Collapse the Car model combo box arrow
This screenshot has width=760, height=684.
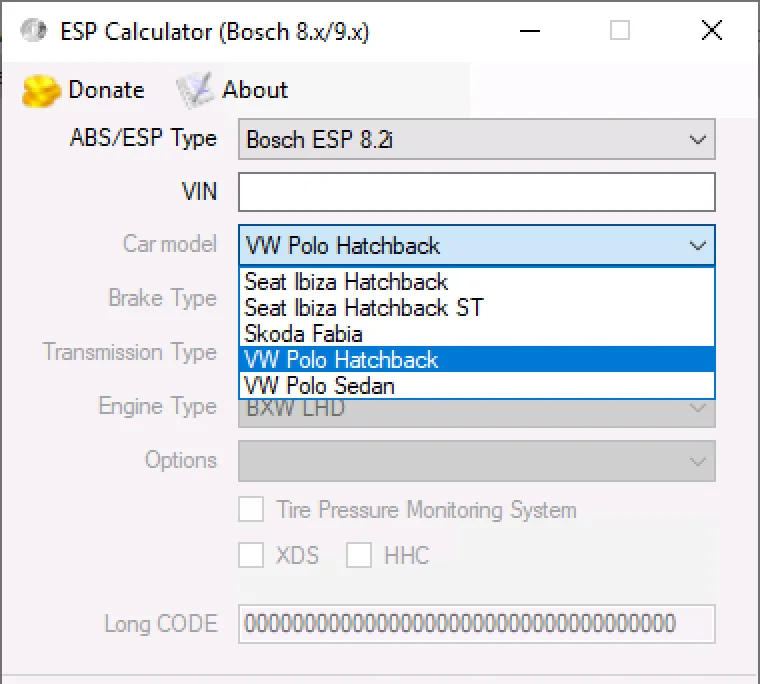(697, 246)
